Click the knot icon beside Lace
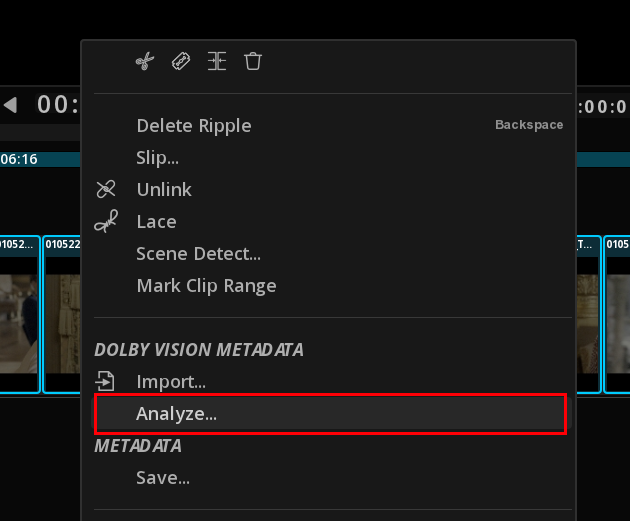This screenshot has height=521, width=630. [106, 221]
